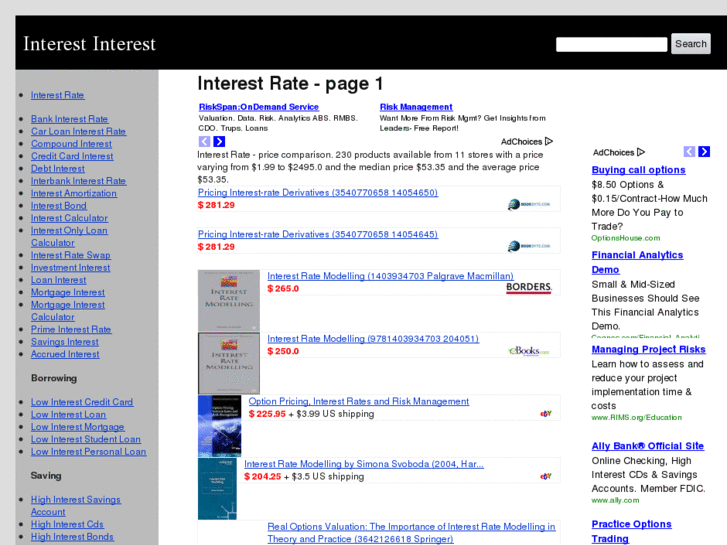Open the Low Interest Mortgage link

[x=77, y=427]
